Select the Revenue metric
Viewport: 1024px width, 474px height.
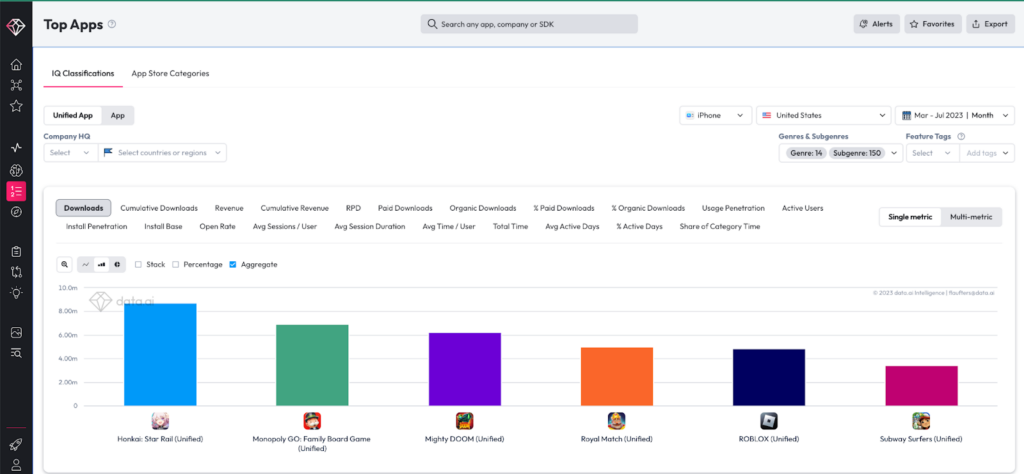[x=229, y=208]
